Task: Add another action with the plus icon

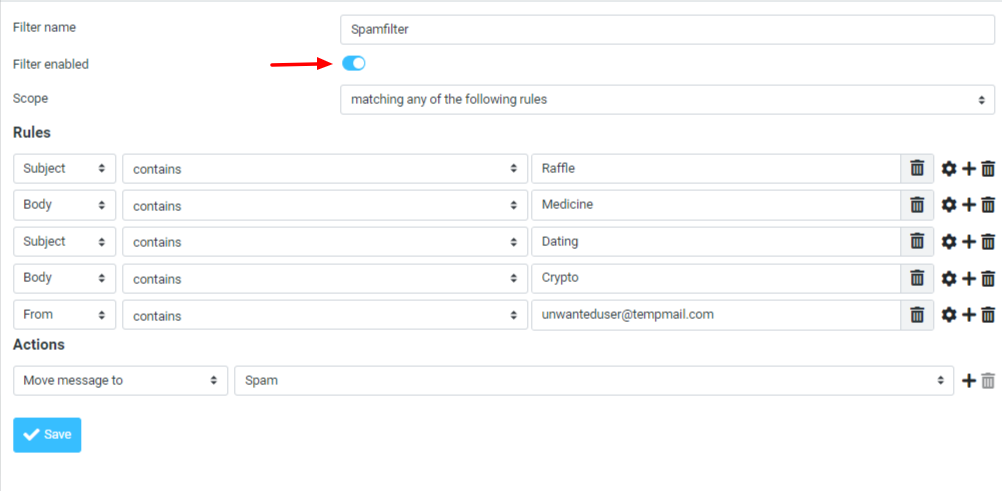Action: 968,381
